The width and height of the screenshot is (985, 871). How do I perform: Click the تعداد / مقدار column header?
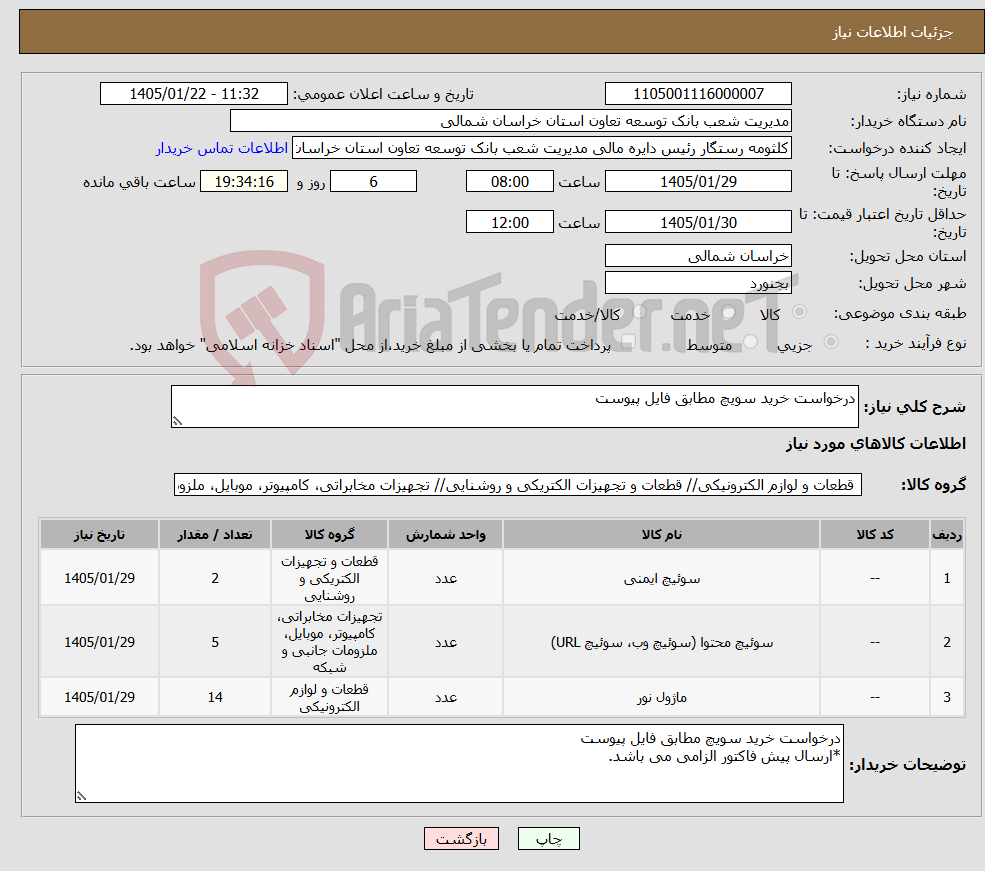[215, 534]
